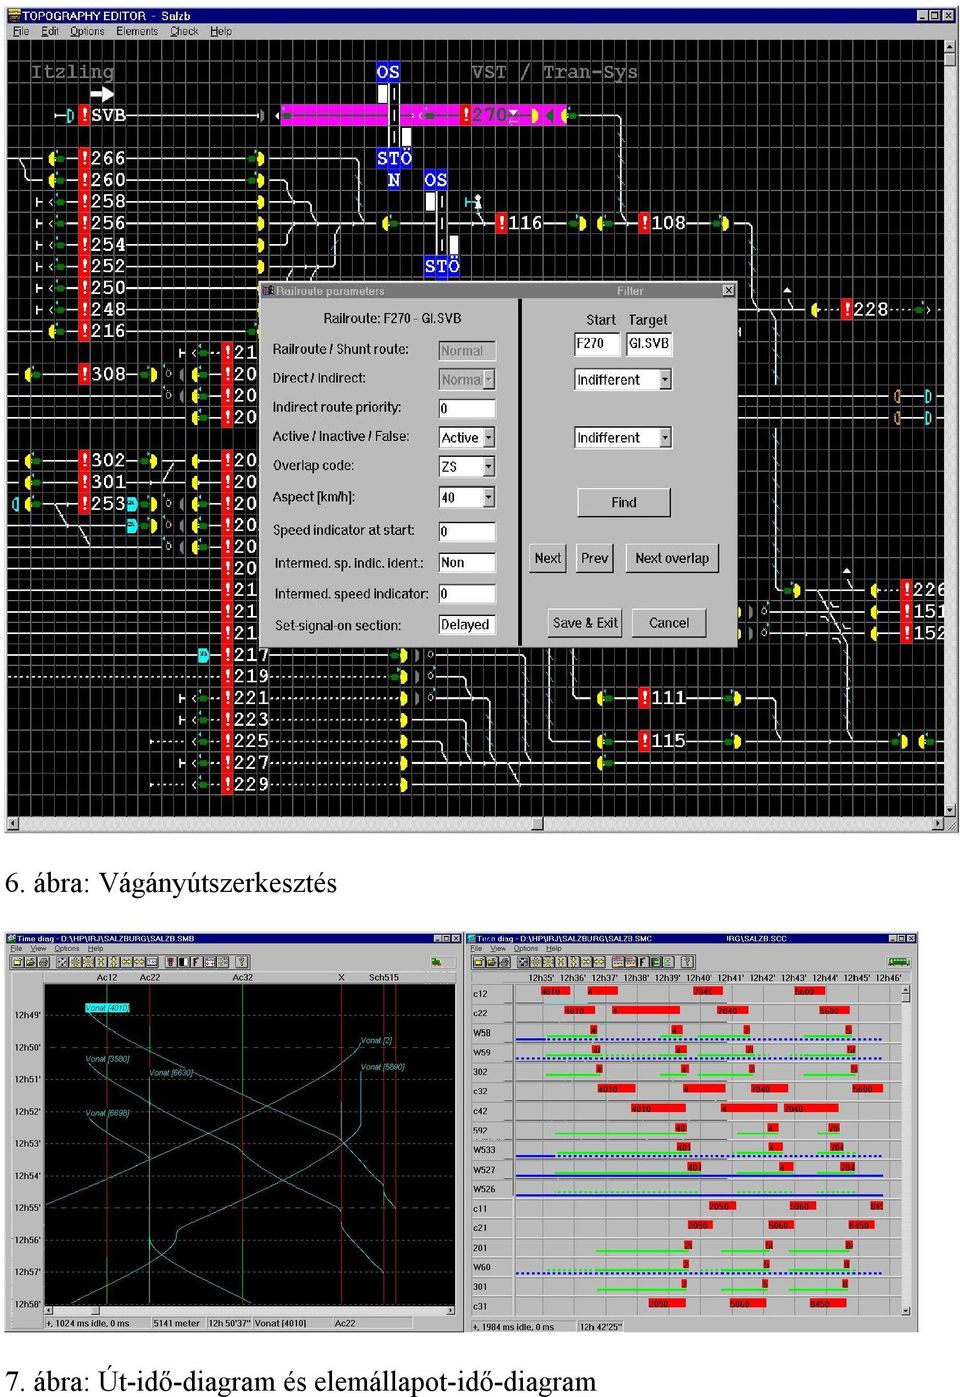Click signal number 228
The width and height of the screenshot is (960, 1397).
(870, 310)
